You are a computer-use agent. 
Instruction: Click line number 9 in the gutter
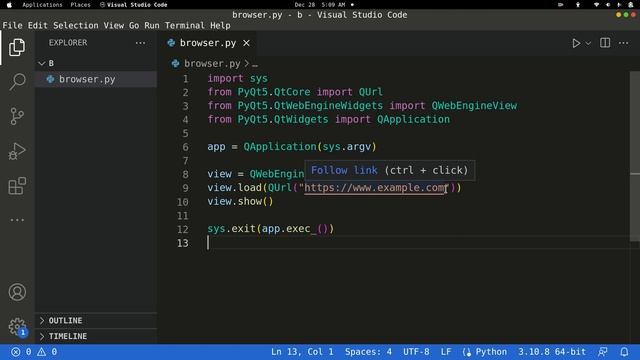coord(185,188)
